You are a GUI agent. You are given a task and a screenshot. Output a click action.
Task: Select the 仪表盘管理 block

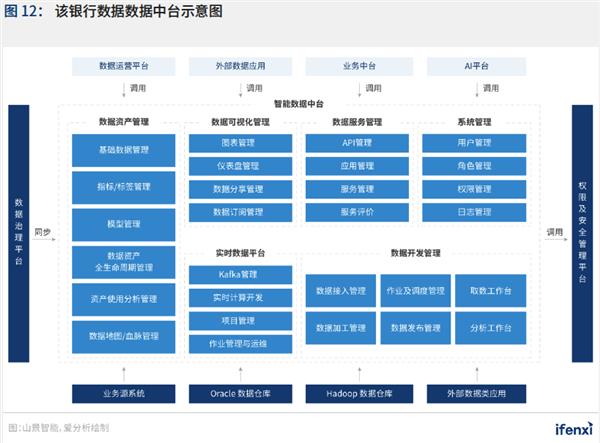(x=238, y=166)
